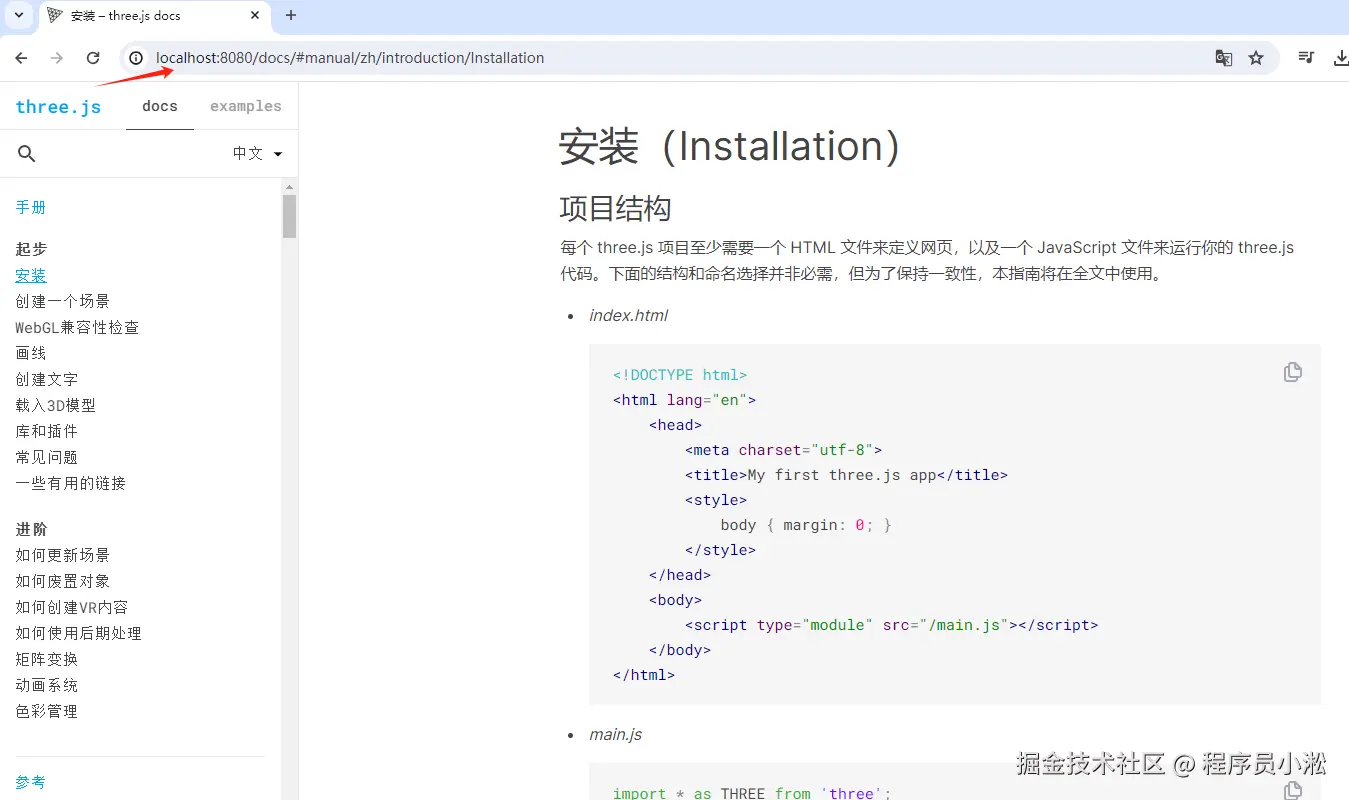Switch to the docs tab

coord(160,106)
